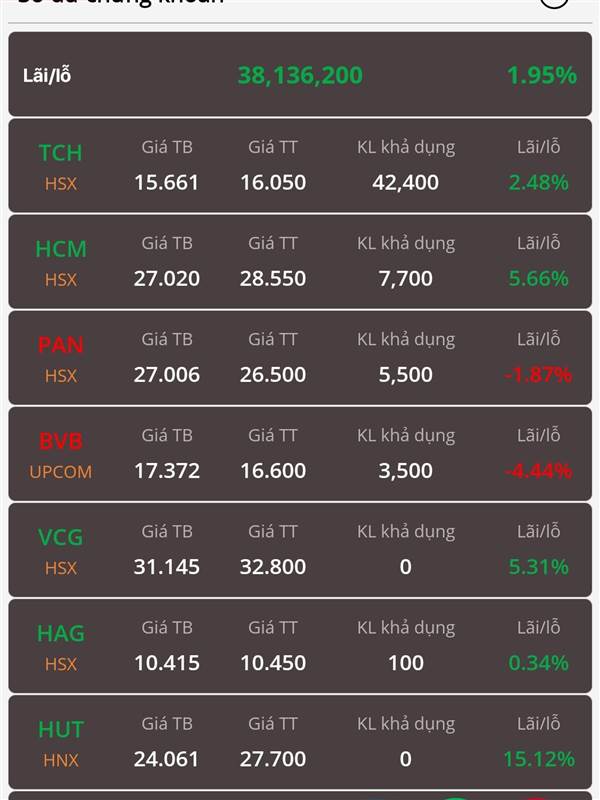Open the TCH stock ticker

(60, 153)
